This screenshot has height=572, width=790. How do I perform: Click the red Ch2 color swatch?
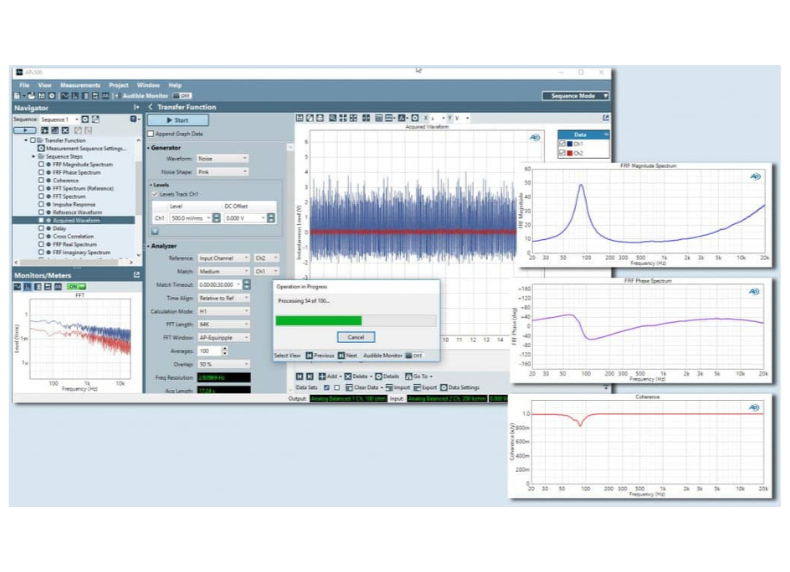point(570,153)
